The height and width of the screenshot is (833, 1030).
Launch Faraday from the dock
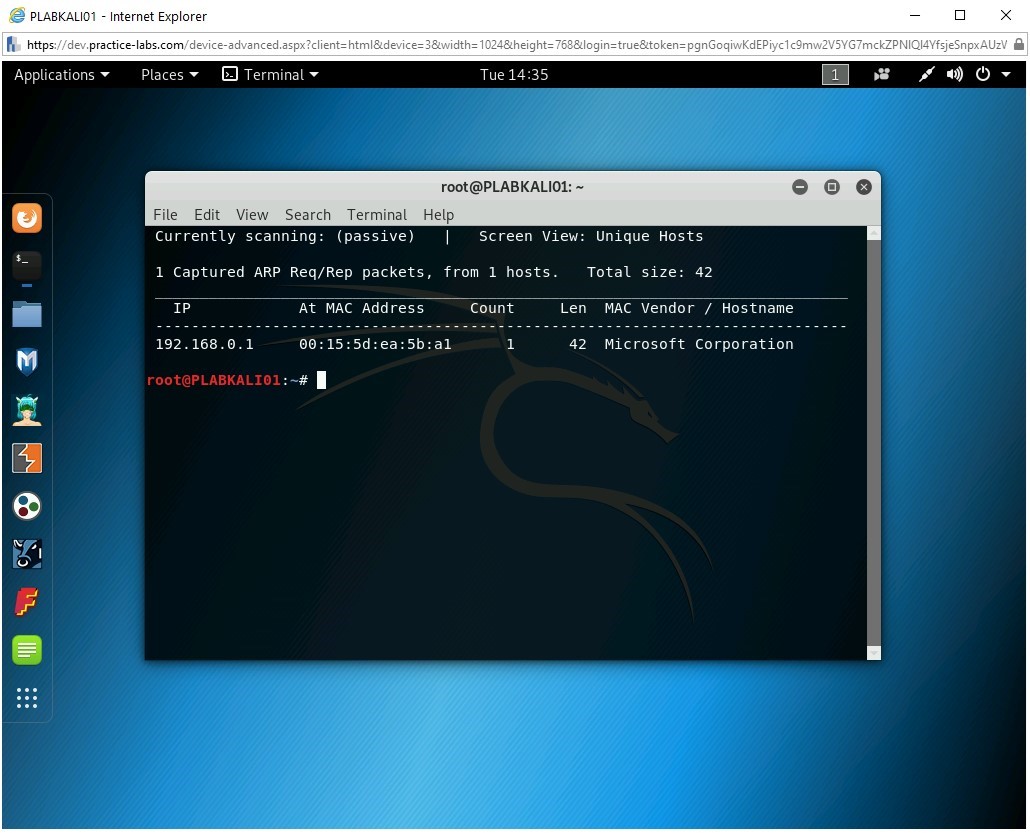coord(27,601)
